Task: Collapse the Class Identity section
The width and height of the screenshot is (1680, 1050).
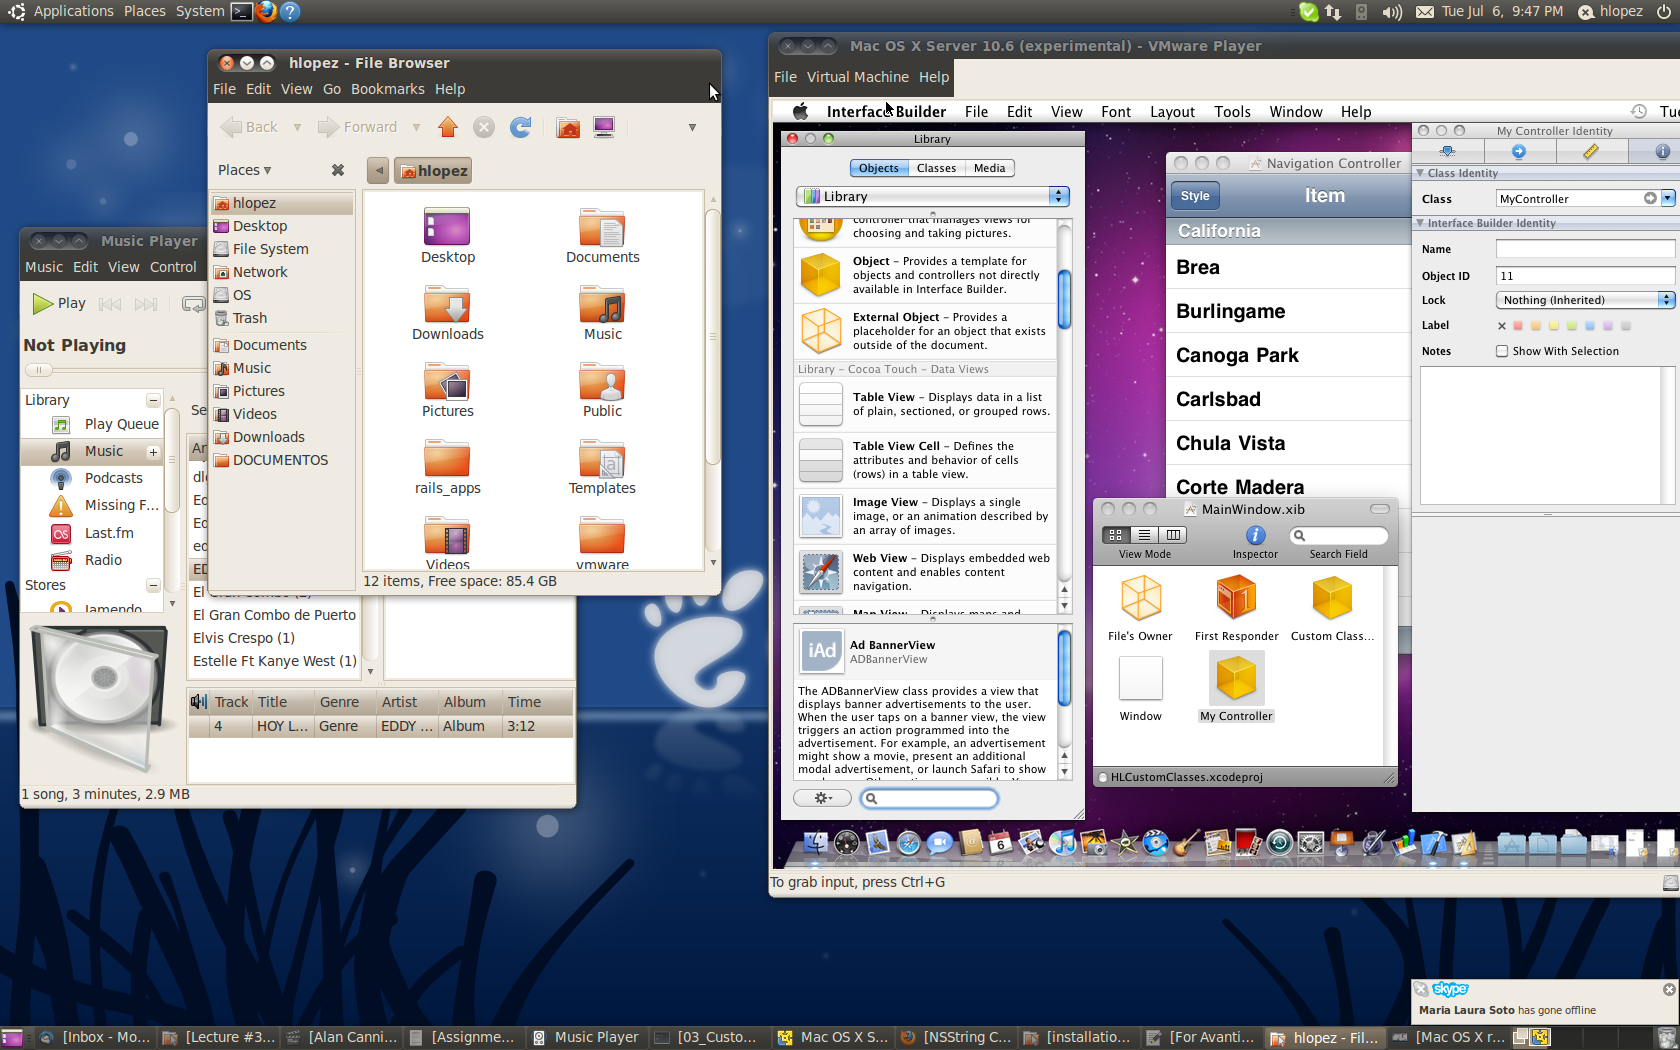Action: tap(1420, 173)
